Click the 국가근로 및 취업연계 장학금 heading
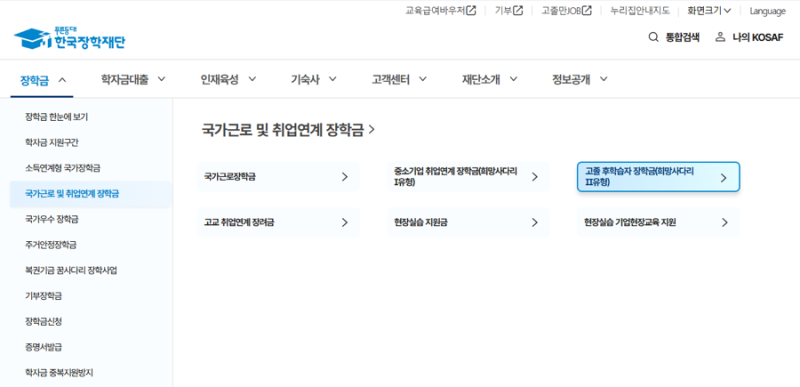This screenshot has height=387, width=800. [283, 130]
